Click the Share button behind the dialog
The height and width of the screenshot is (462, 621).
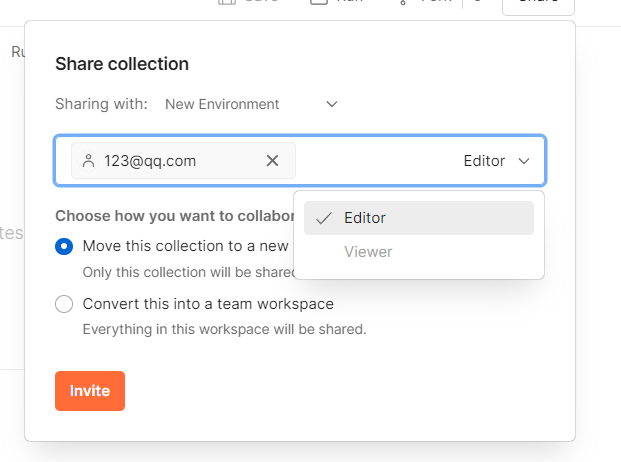click(x=538, y=5)
